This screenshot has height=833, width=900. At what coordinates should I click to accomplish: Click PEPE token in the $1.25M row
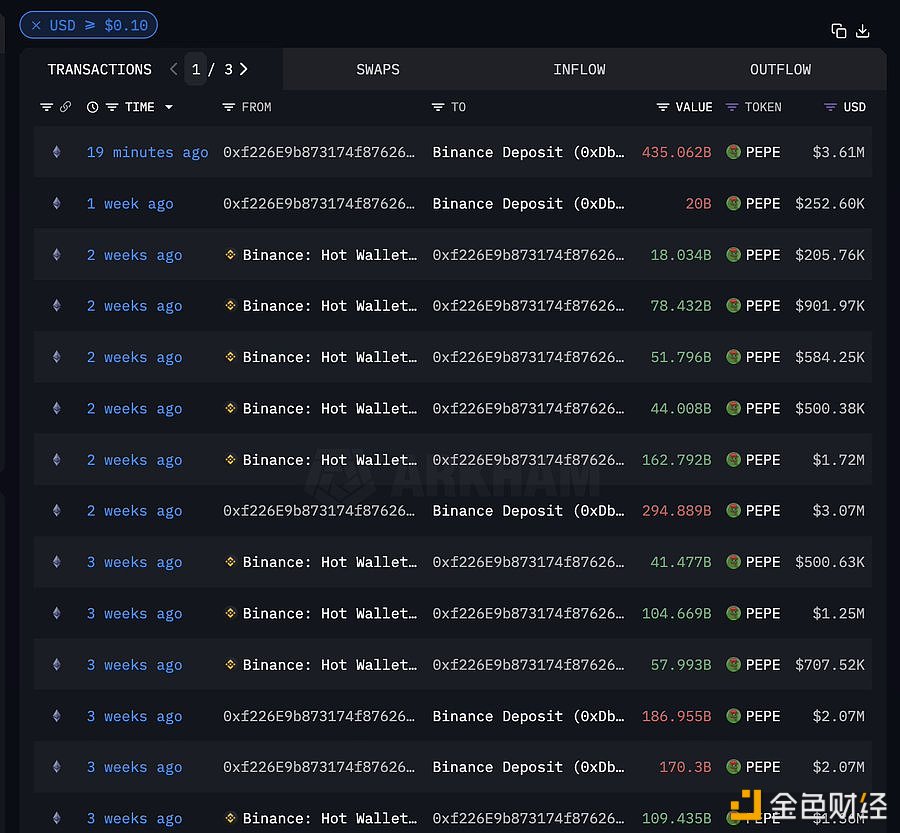(x=753, y=614)
